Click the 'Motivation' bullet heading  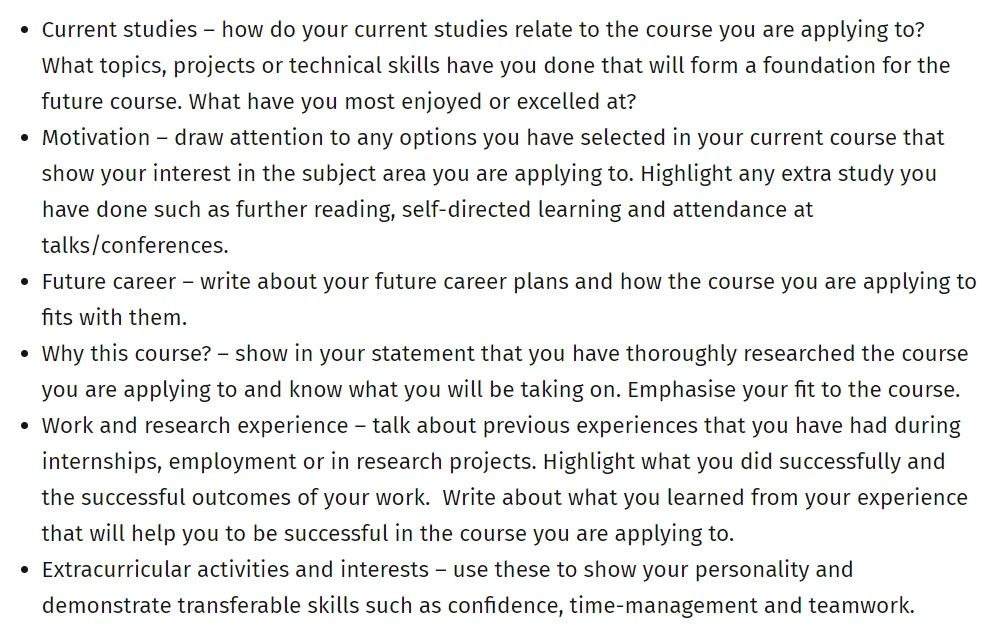coord(96,137)
